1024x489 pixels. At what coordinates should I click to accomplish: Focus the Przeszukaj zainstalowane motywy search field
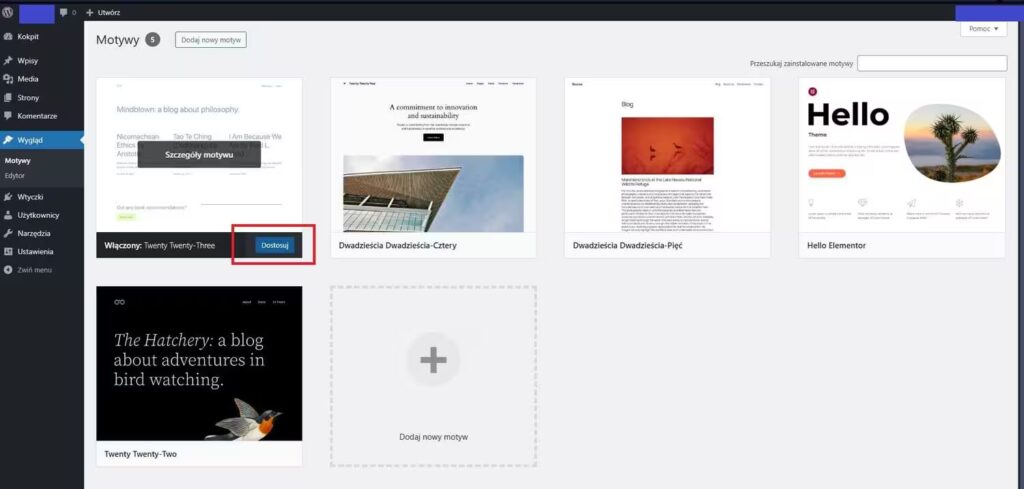pos(932,63)
